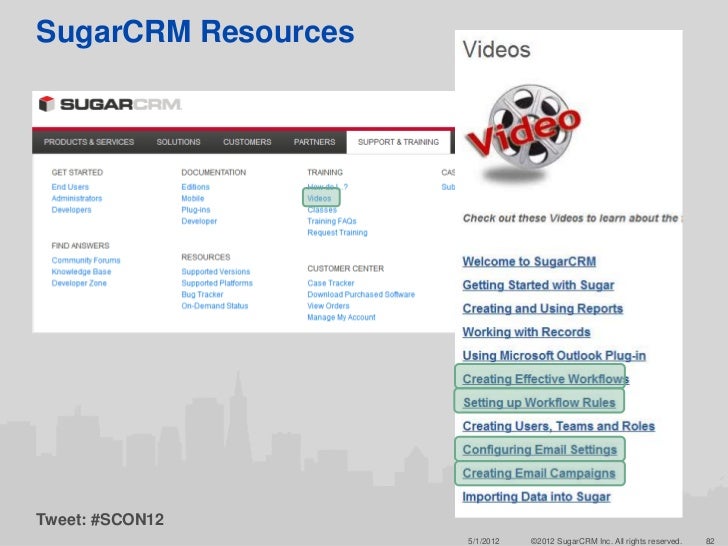728x546 pixels.
Task: Check On-Demand Status link
Action: [x=215, y=306]
